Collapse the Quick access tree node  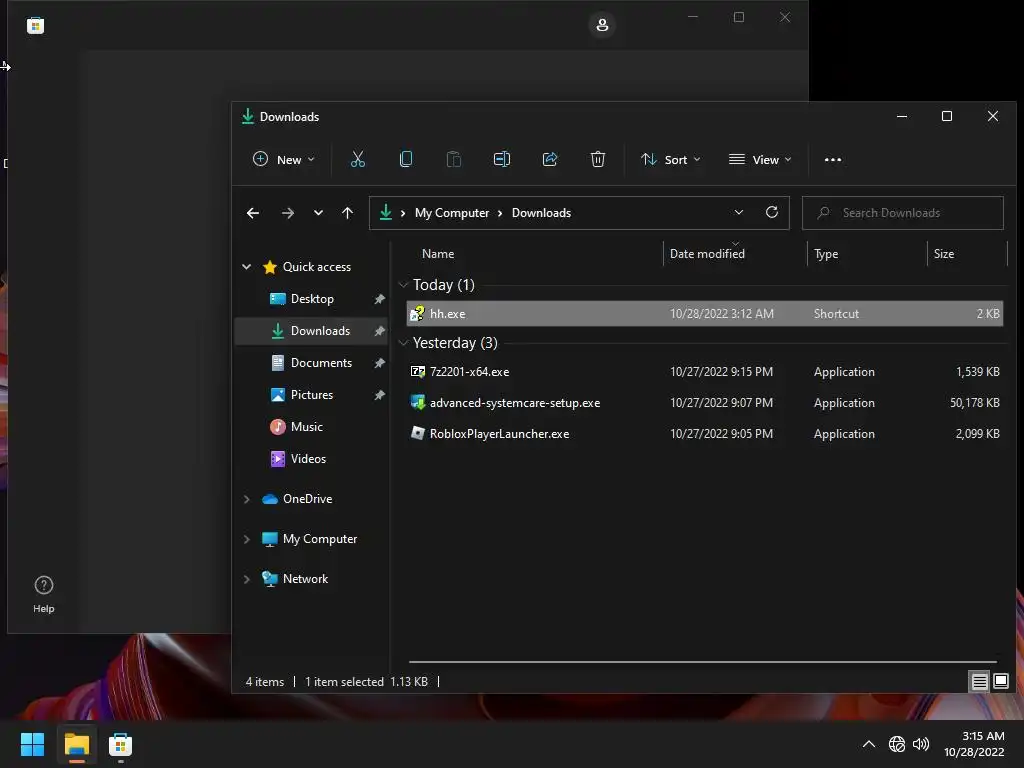pos(247,266)
